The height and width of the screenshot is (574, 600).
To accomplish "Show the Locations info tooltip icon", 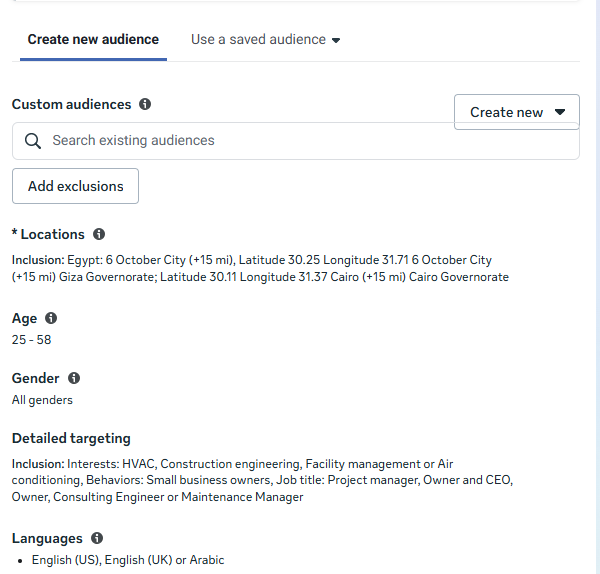I will point(99,234).
